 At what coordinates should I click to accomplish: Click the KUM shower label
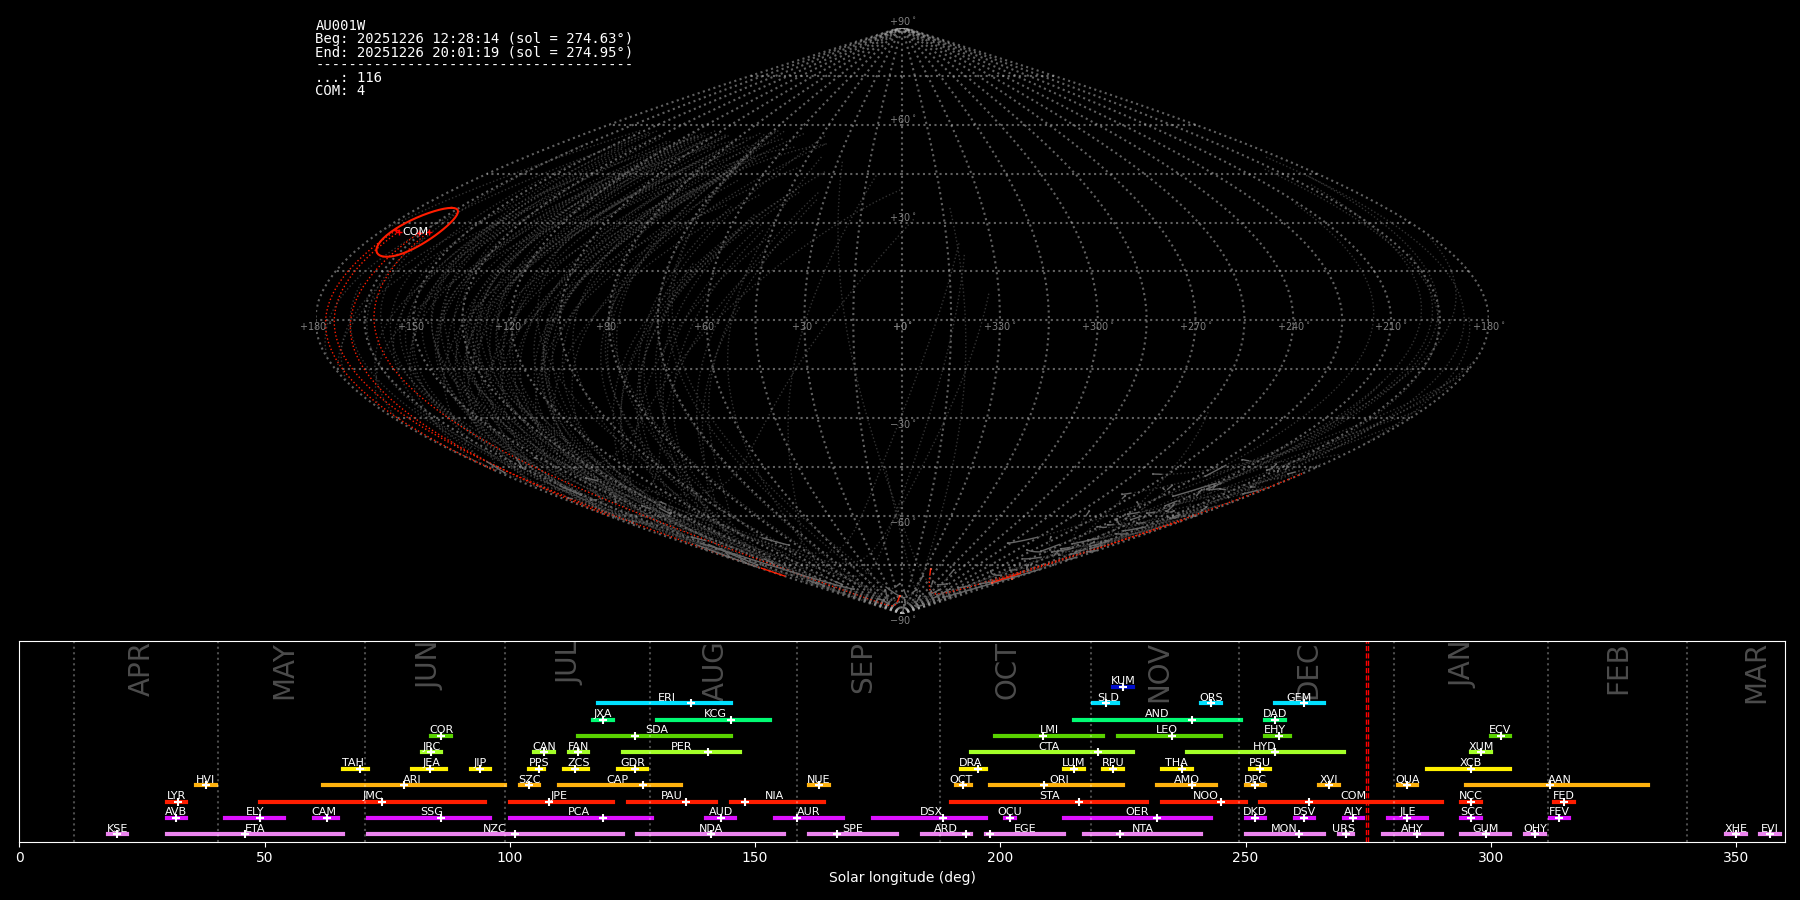pos(1123,681)
